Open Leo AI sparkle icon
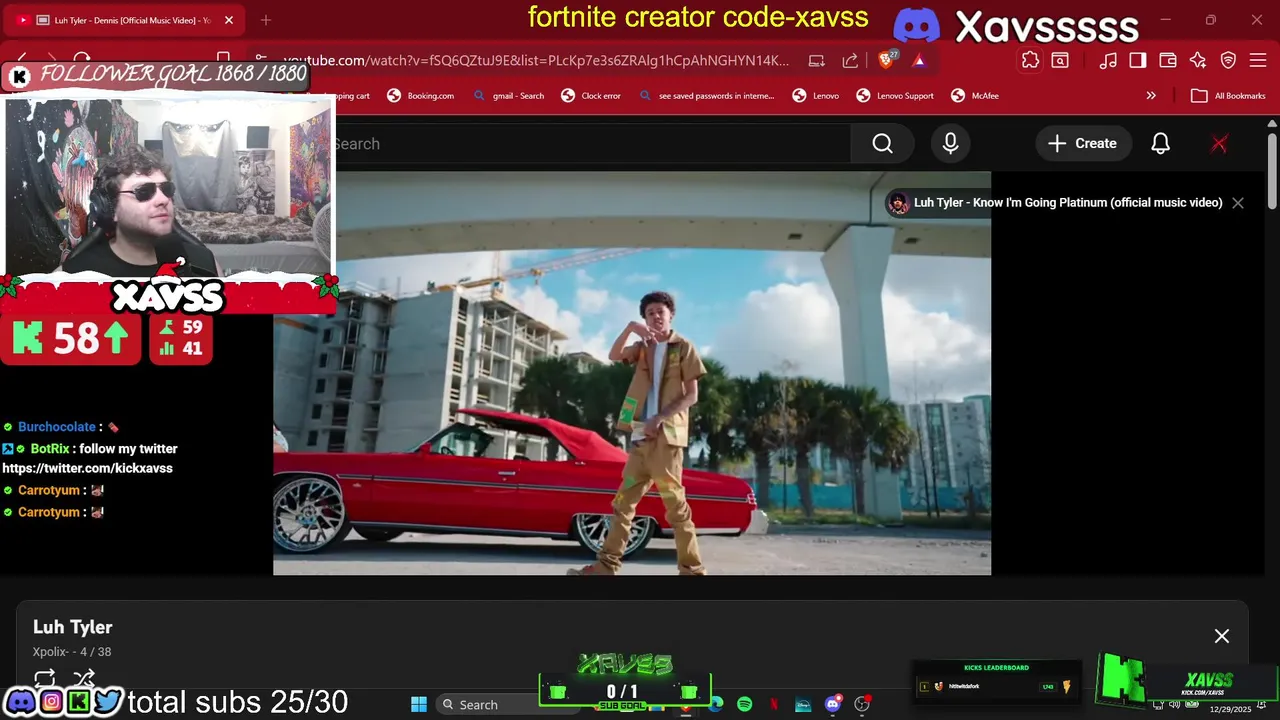Image resolution: width=1280 pixels, height=720 pixels. [1198, 60]
